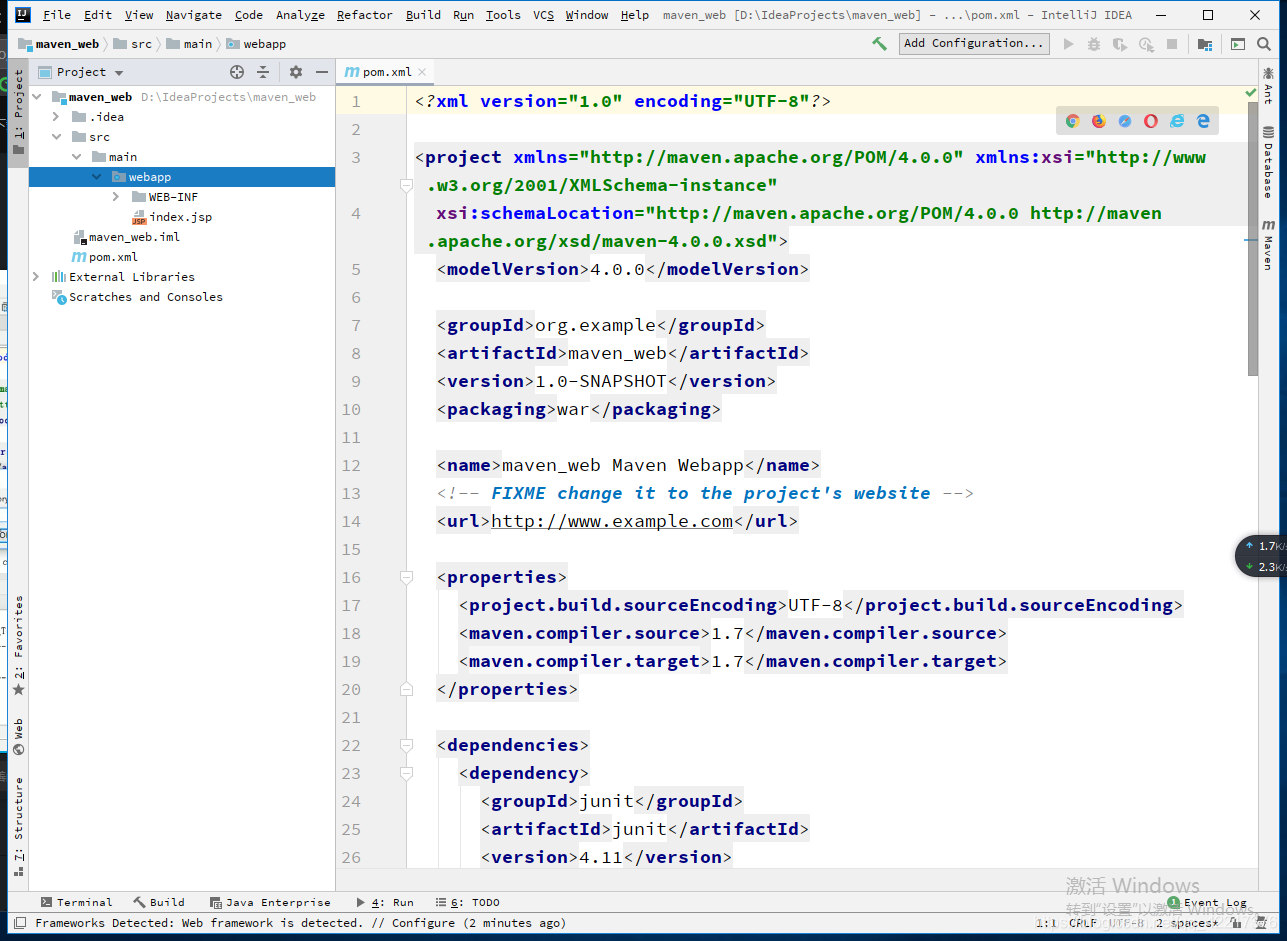Expand the WEB-INF folder
The image size is (1287, 941).
(117, 197)
